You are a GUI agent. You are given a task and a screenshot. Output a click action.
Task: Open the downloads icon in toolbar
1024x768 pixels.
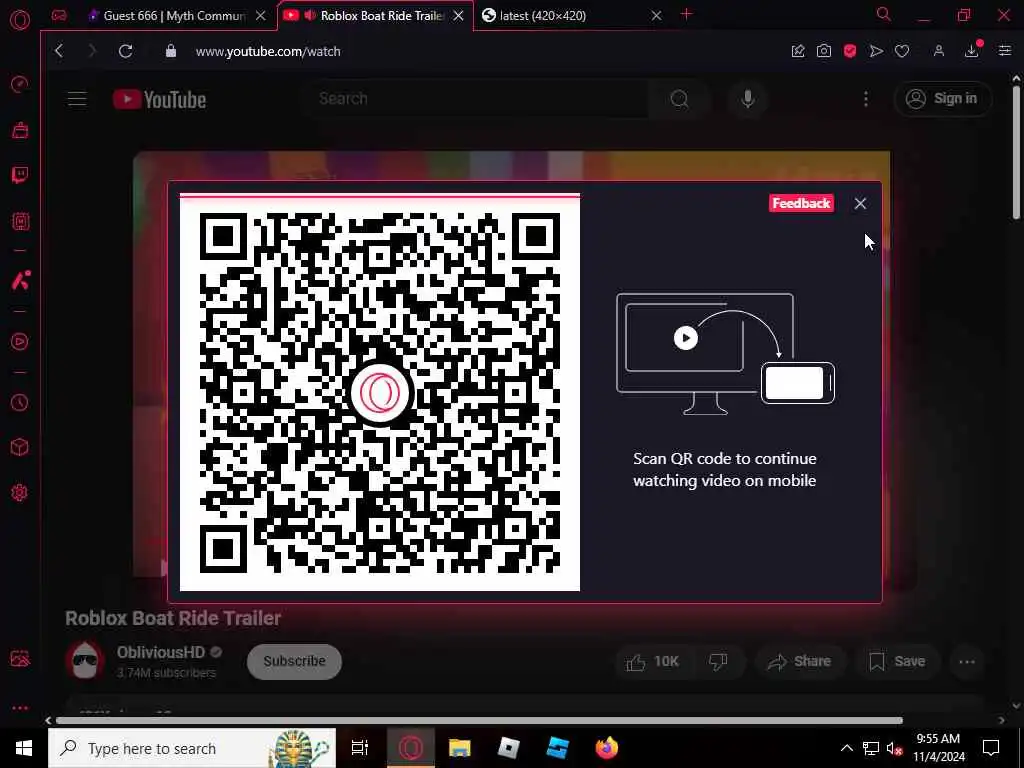click(972, 51)
